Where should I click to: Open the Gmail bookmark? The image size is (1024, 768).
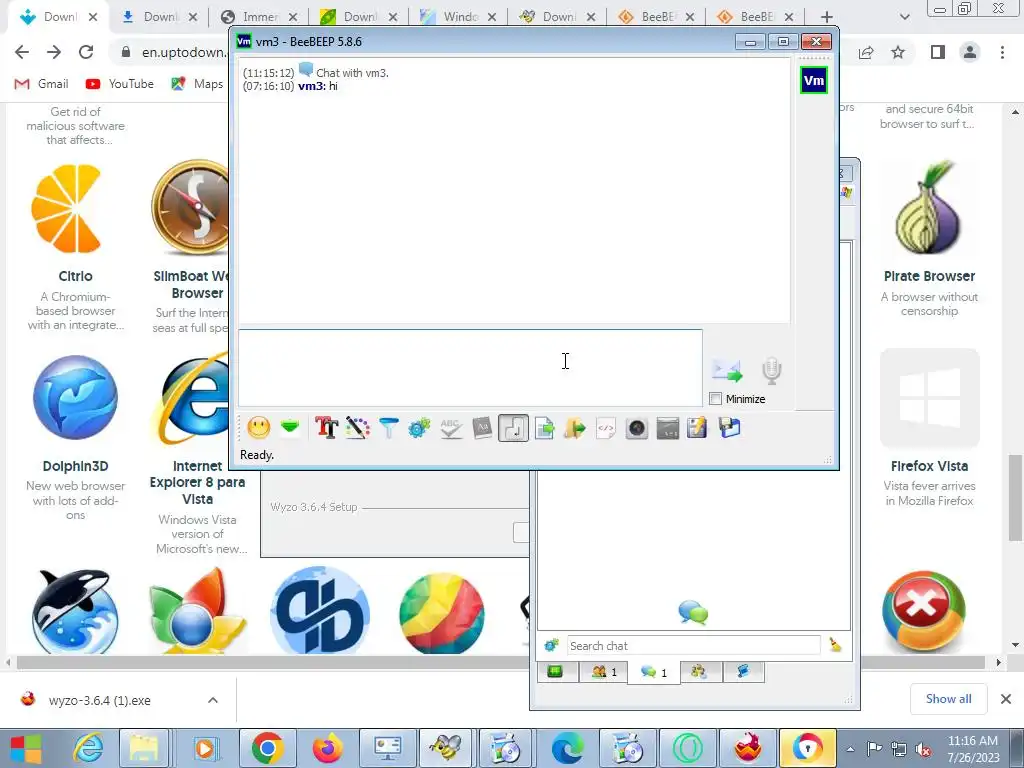click(x=42, y=84)
